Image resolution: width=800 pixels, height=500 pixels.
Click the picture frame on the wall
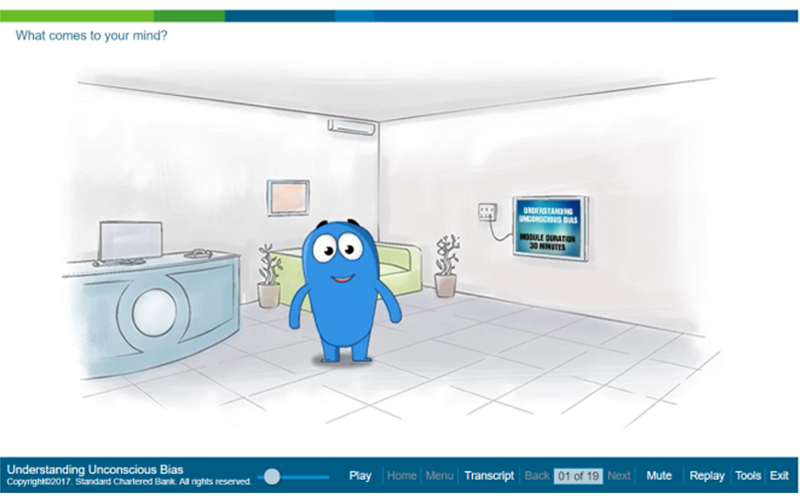288,195
